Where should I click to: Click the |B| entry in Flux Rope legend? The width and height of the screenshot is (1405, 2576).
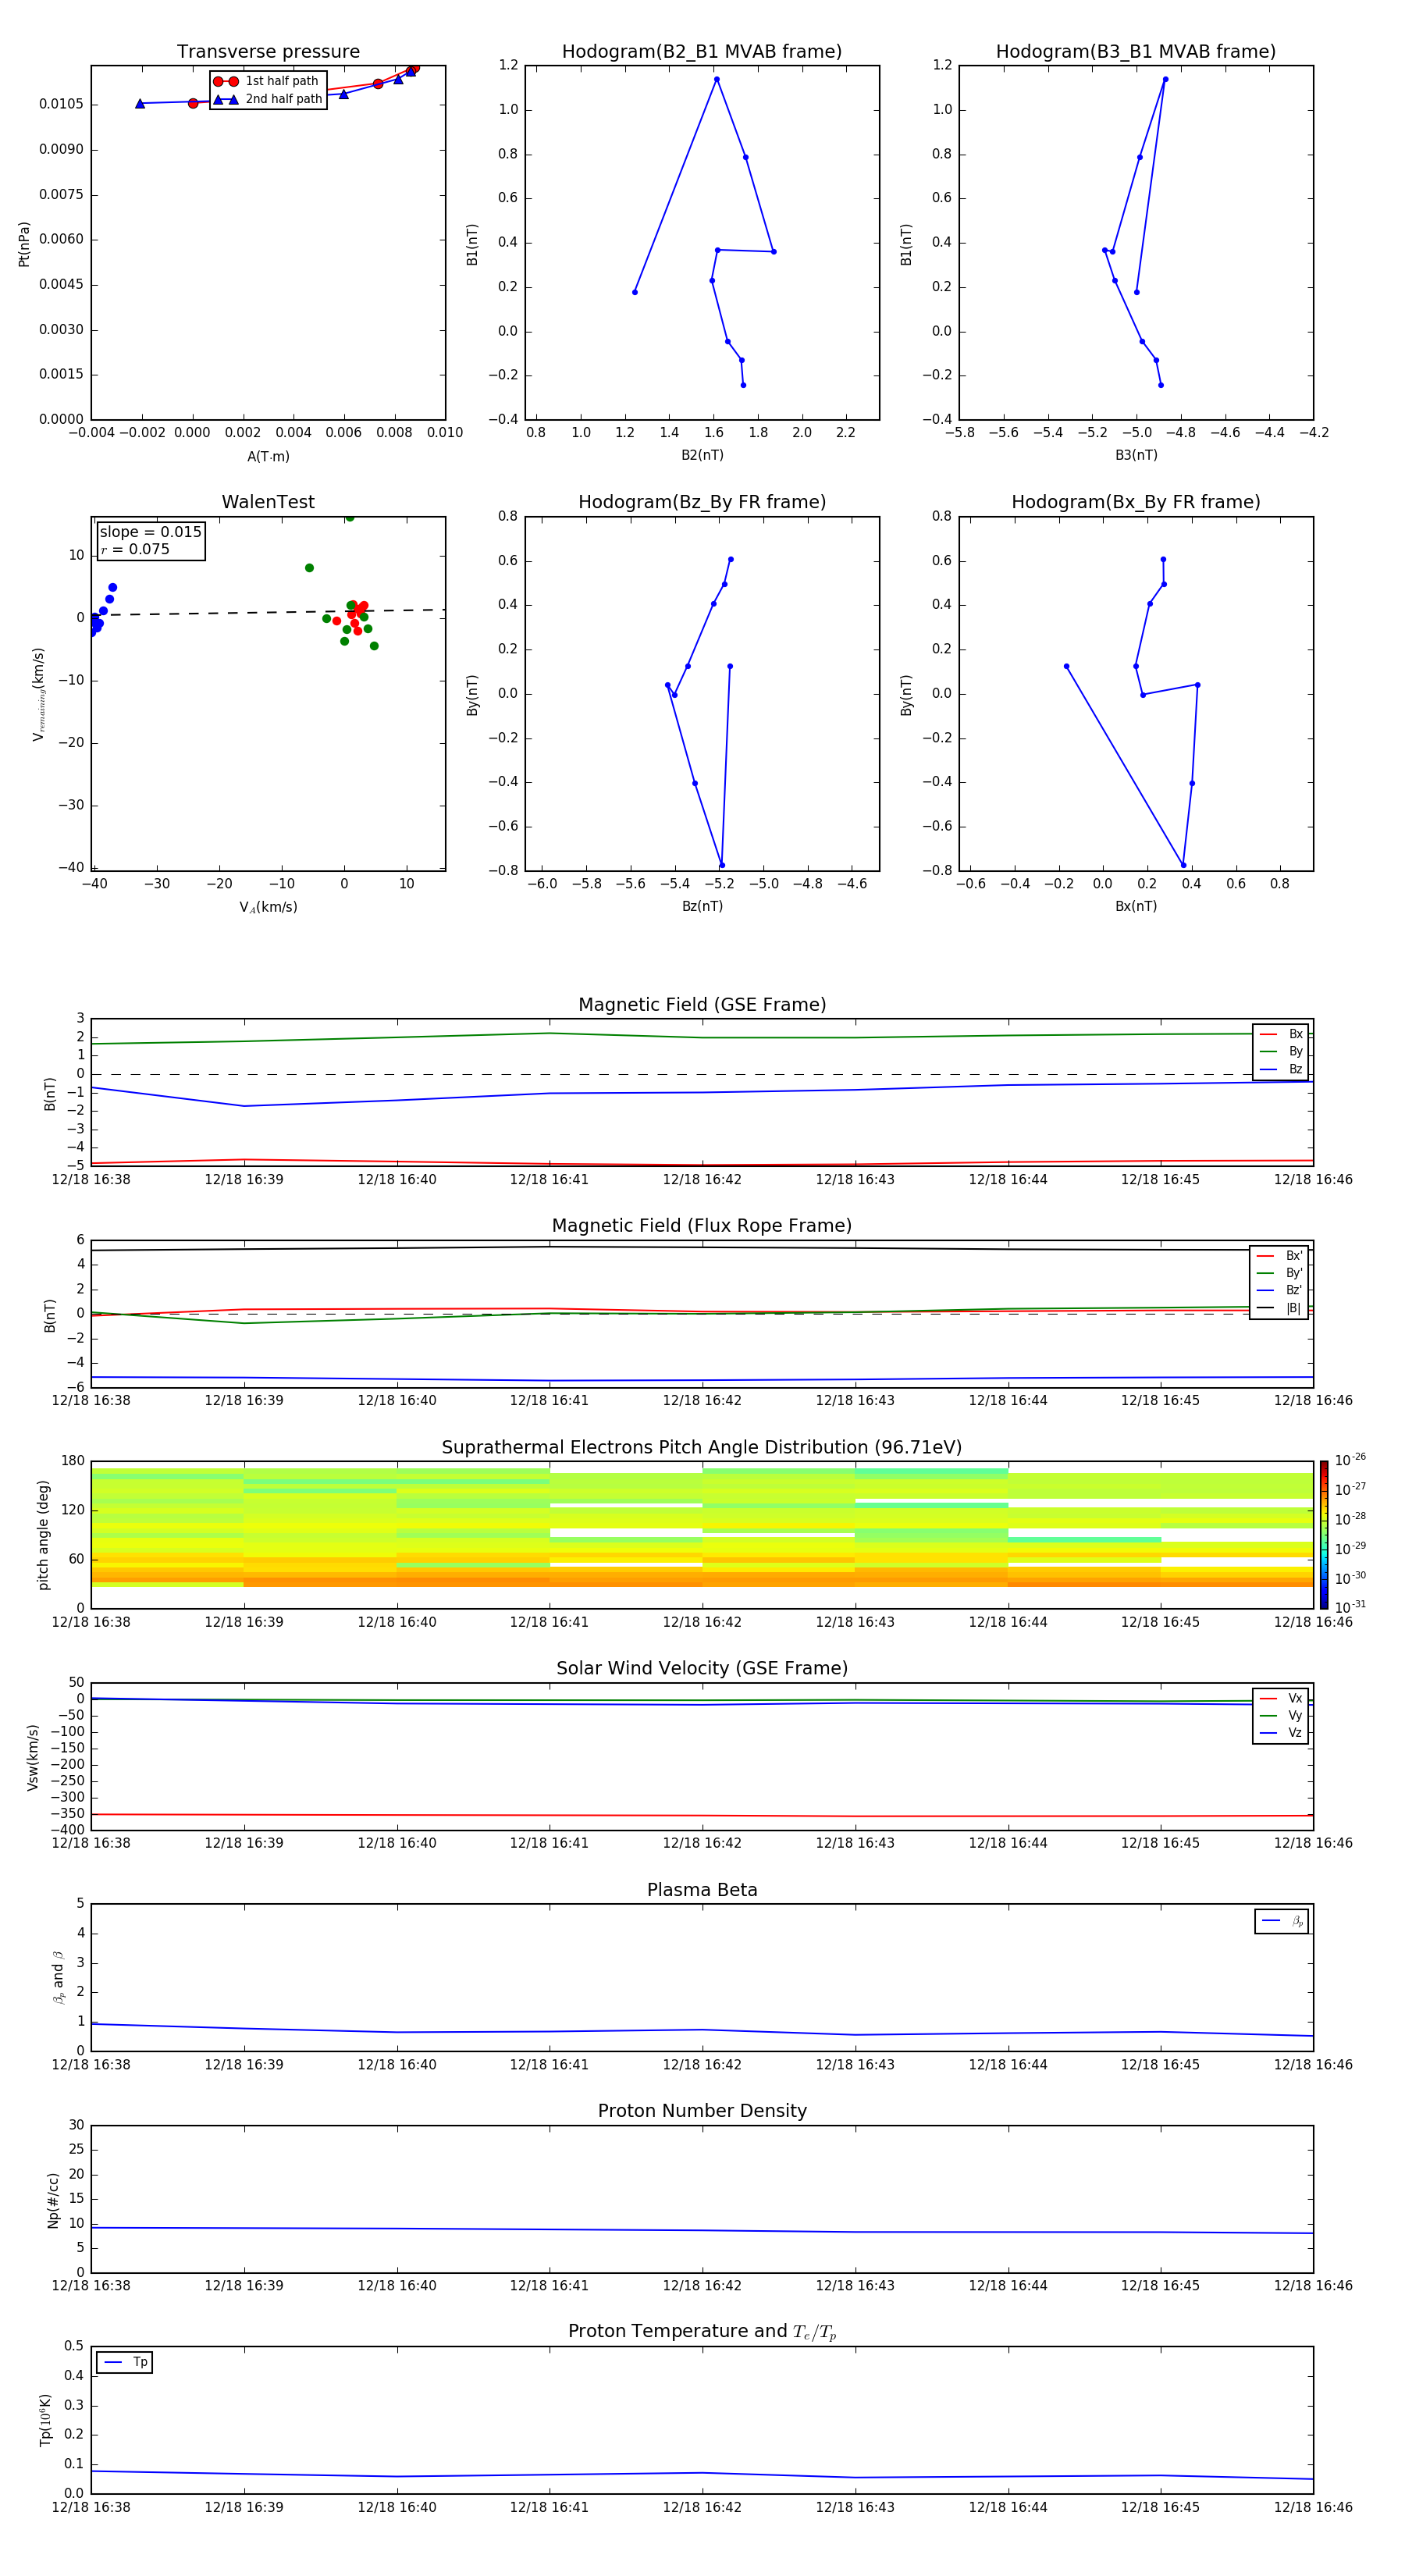click(1292, 1308)
